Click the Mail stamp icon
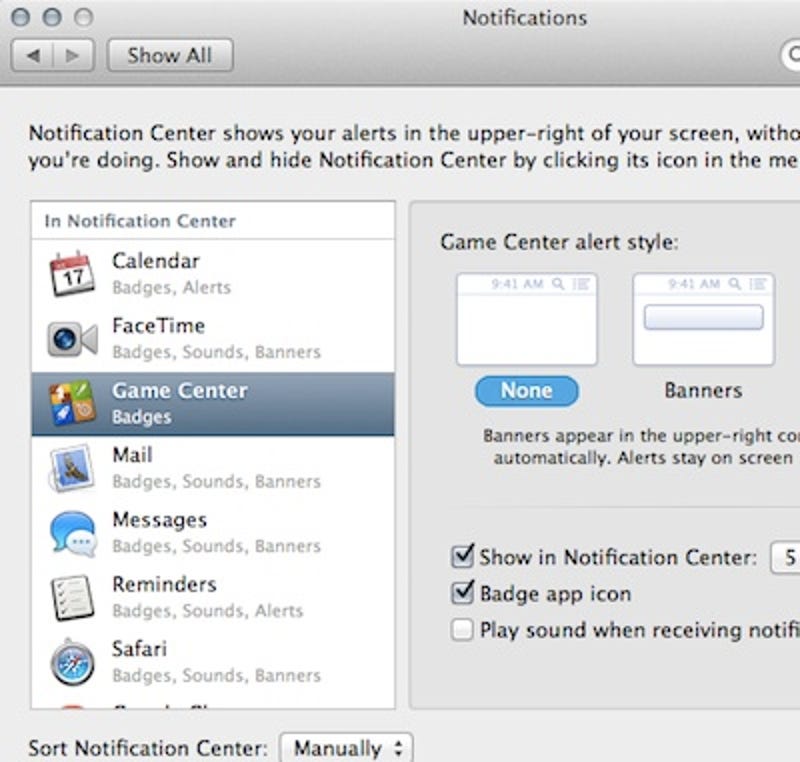800x762 pixels. coord(72,468)
